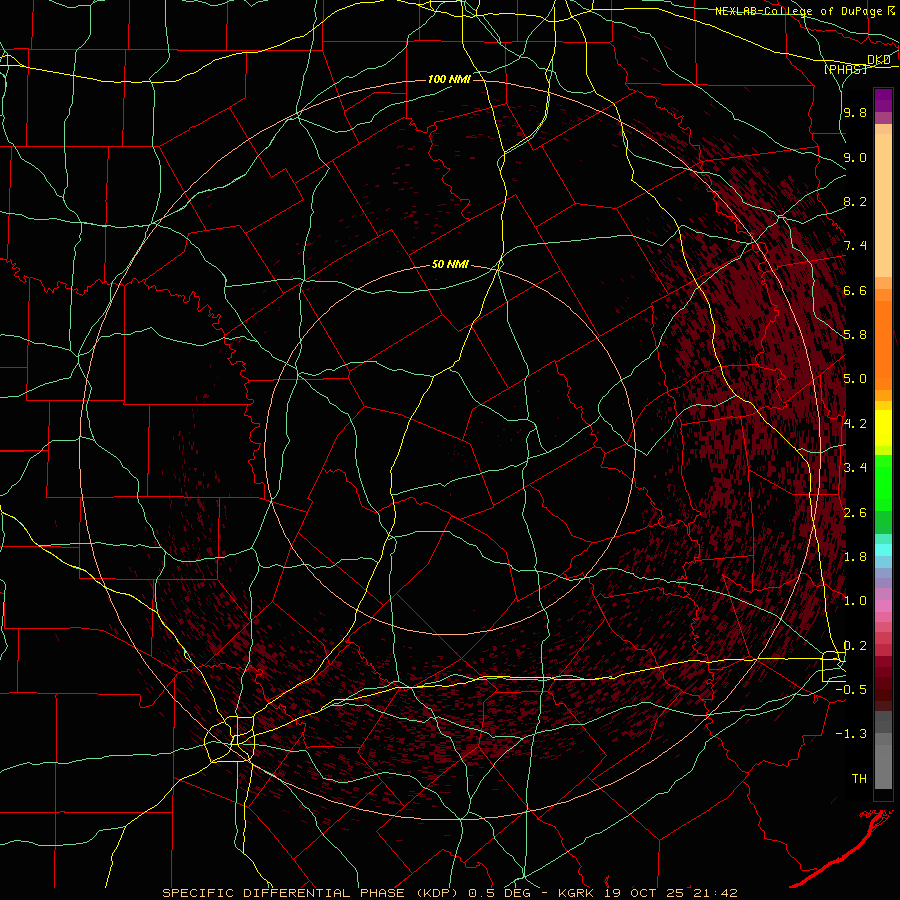
Task: Click the '6.6' colorbar value
Action: point(855,290)
